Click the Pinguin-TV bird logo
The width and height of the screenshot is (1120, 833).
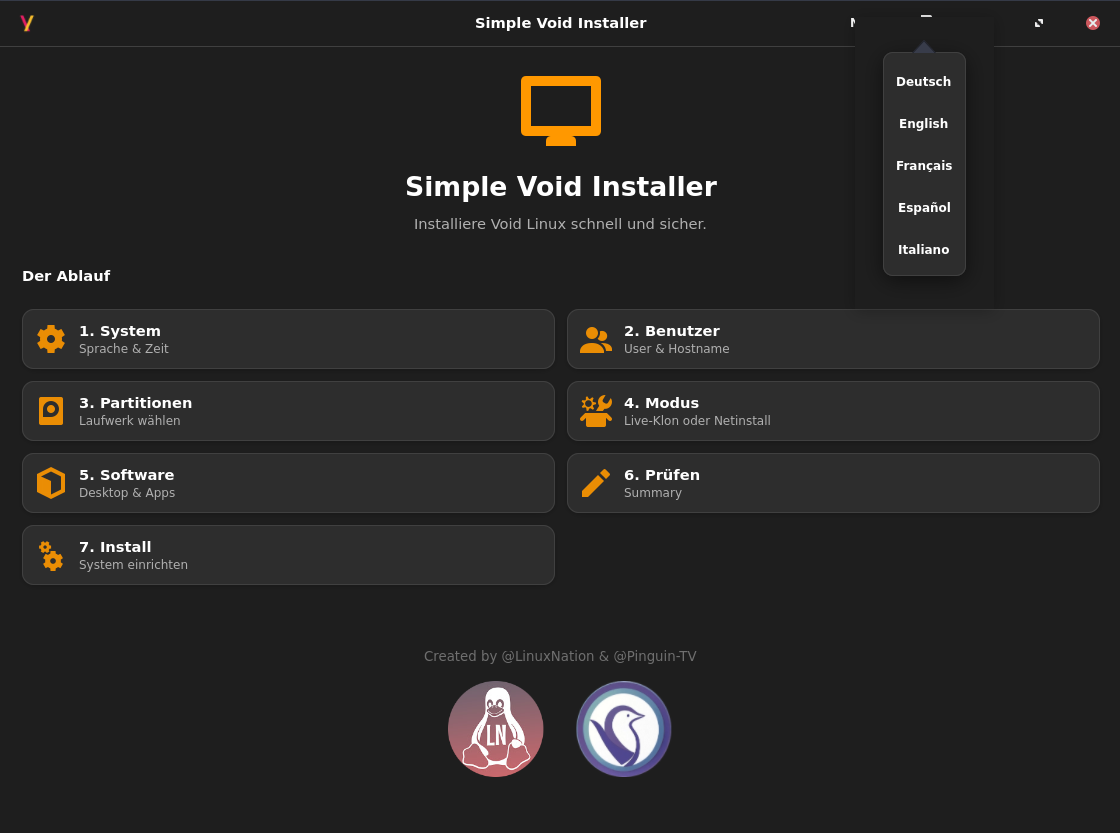tap(623, 728)
